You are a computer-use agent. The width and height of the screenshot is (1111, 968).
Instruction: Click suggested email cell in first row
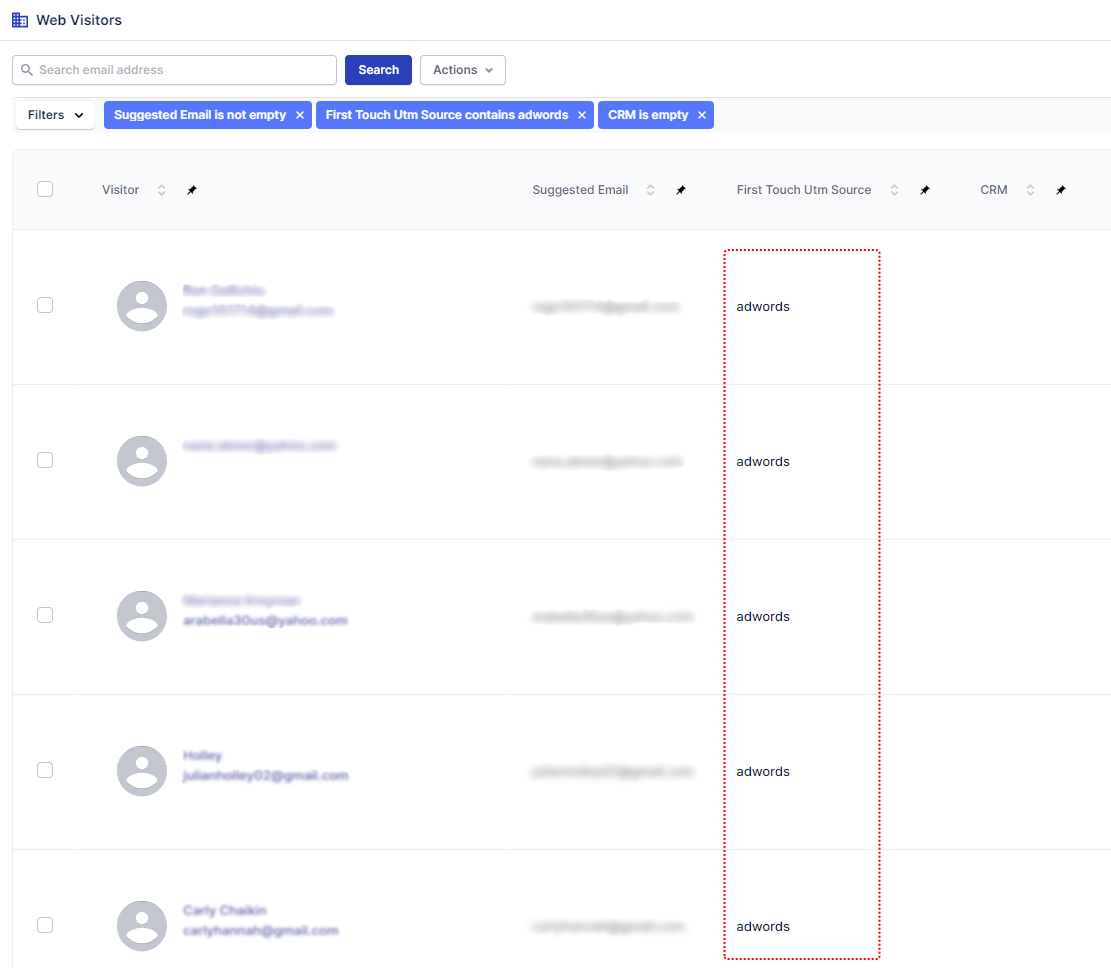pyautogui.click(x=606, y=306)
